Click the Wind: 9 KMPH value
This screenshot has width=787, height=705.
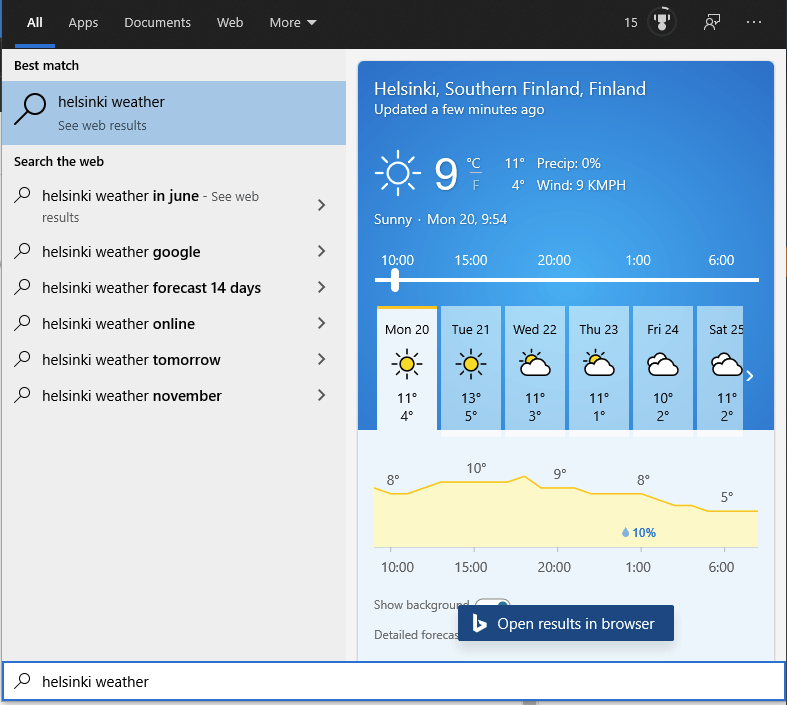(581, 185)
